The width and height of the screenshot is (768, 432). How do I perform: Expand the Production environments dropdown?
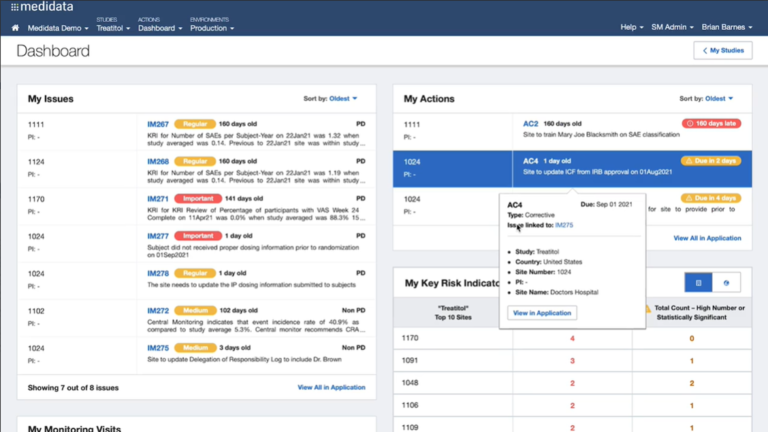point(212,28)
